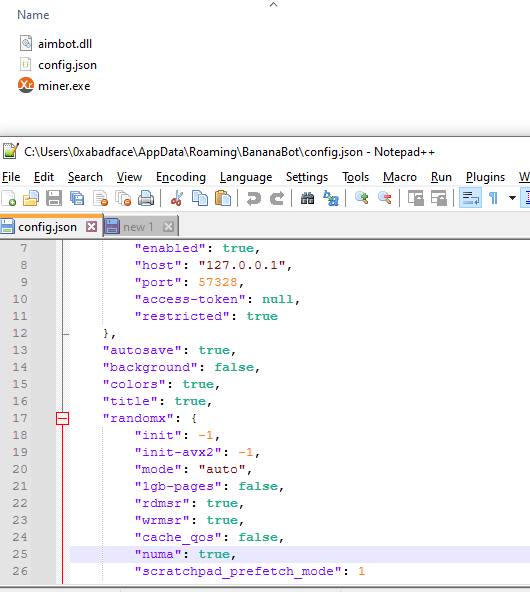This screenshot has height=592, width=530.
Task: Toggle Show All Characters pilcrow icon
Action: 493,198
